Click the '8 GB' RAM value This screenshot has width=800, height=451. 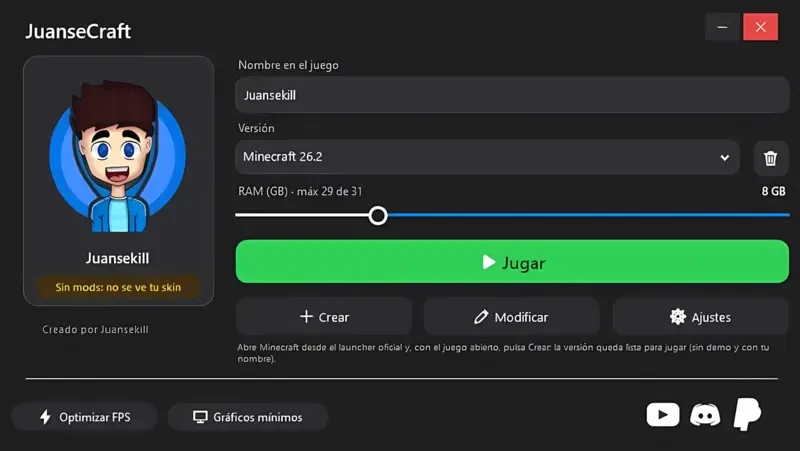point(773,191)
